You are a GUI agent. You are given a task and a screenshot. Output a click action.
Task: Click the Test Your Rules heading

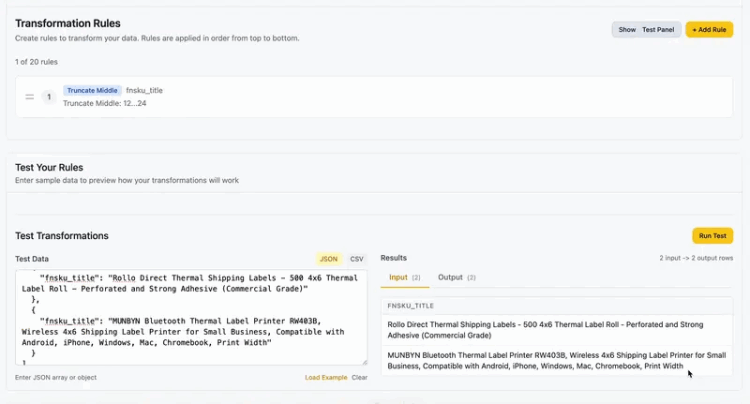49,168
